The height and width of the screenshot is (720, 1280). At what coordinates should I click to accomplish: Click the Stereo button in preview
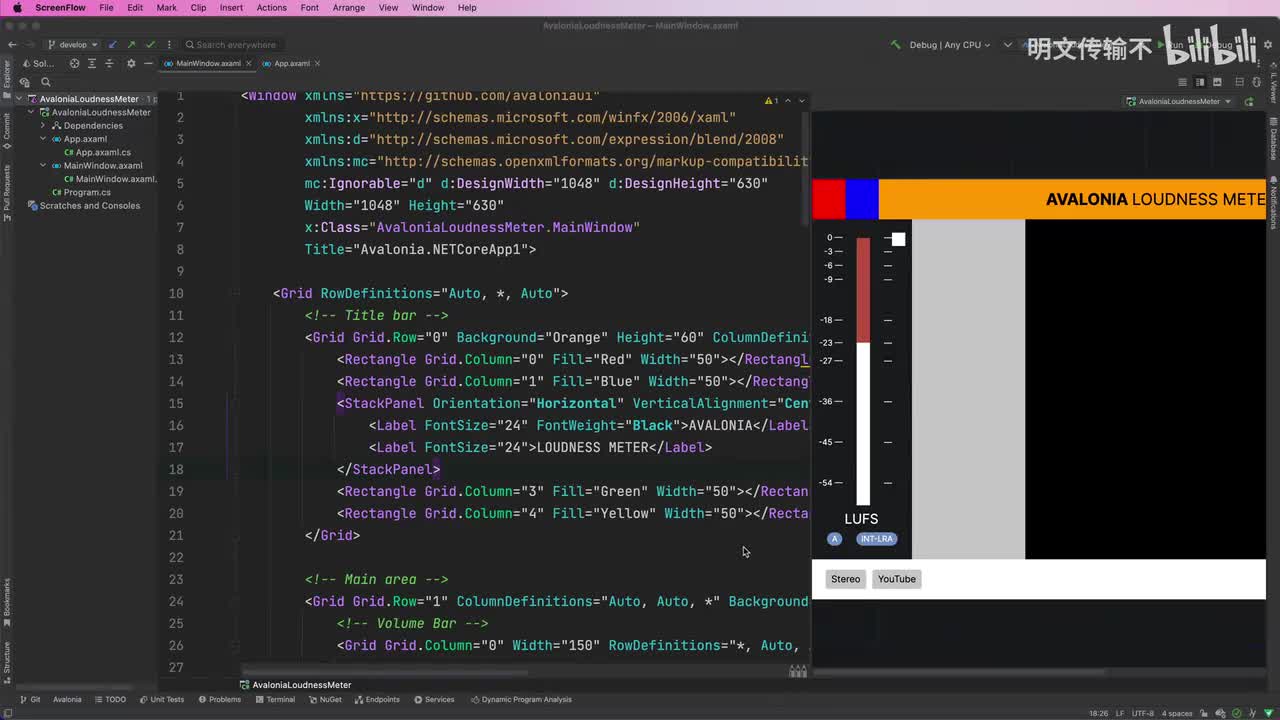point(845,579)
